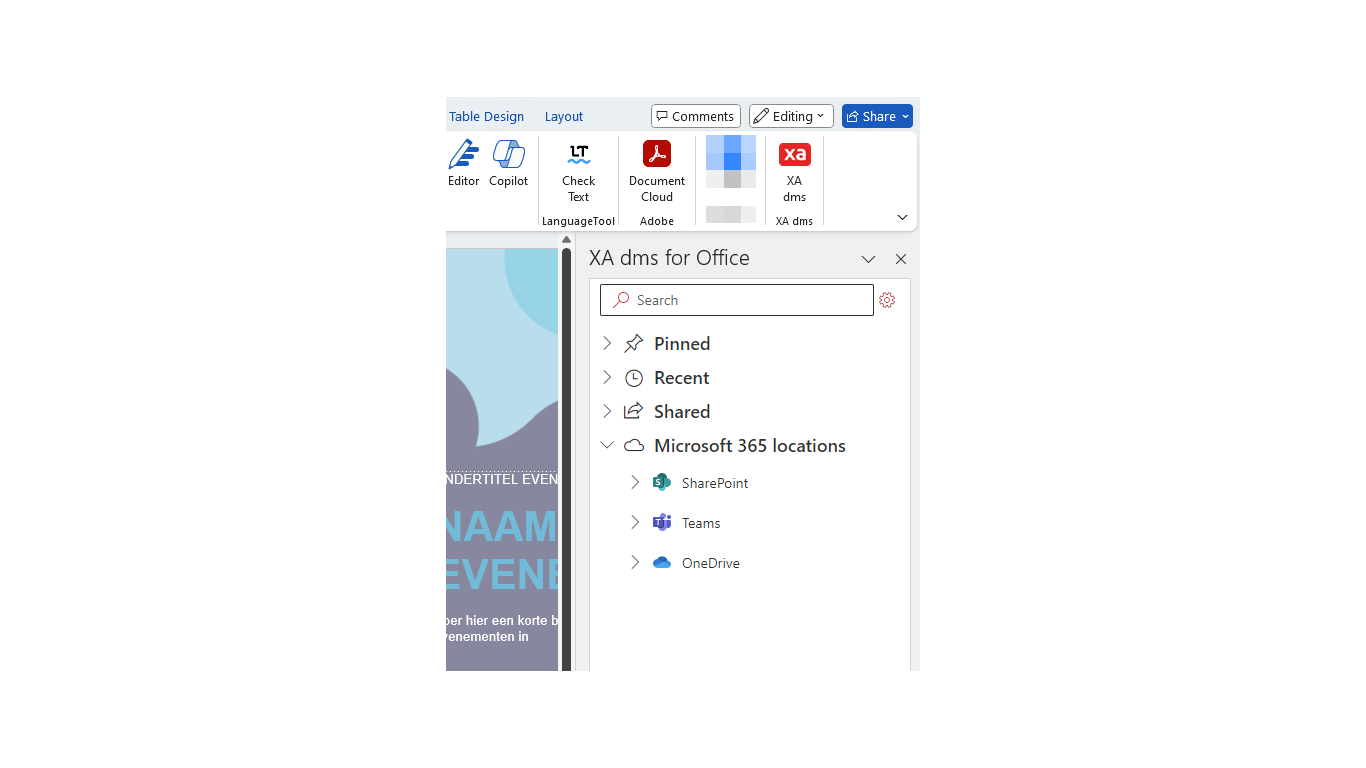Click the Teams icon in locations list
This screenshot has width=1366, height=768.
tap(661, 523)
